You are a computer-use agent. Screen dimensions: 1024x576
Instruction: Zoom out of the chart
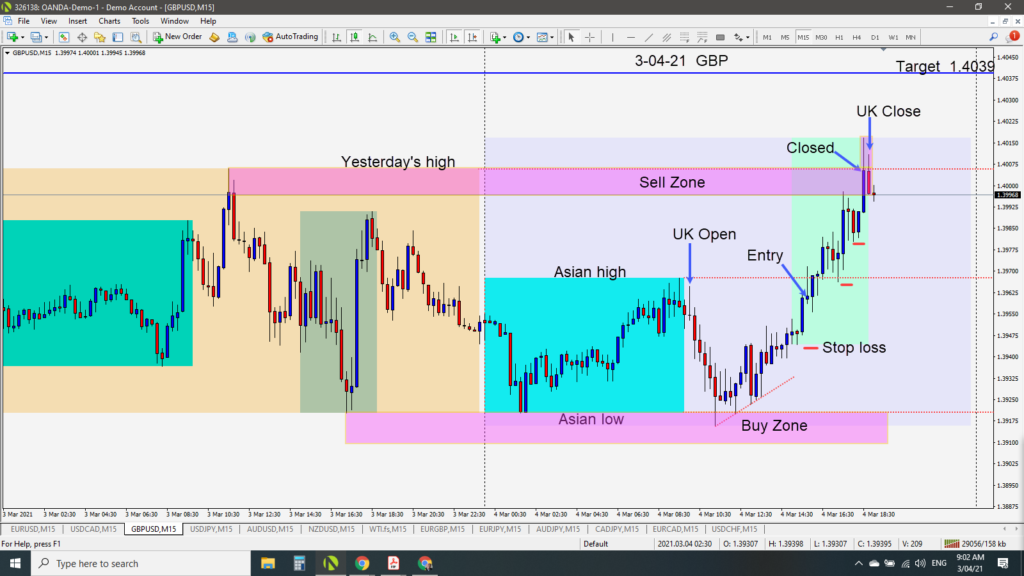(412, 37)
